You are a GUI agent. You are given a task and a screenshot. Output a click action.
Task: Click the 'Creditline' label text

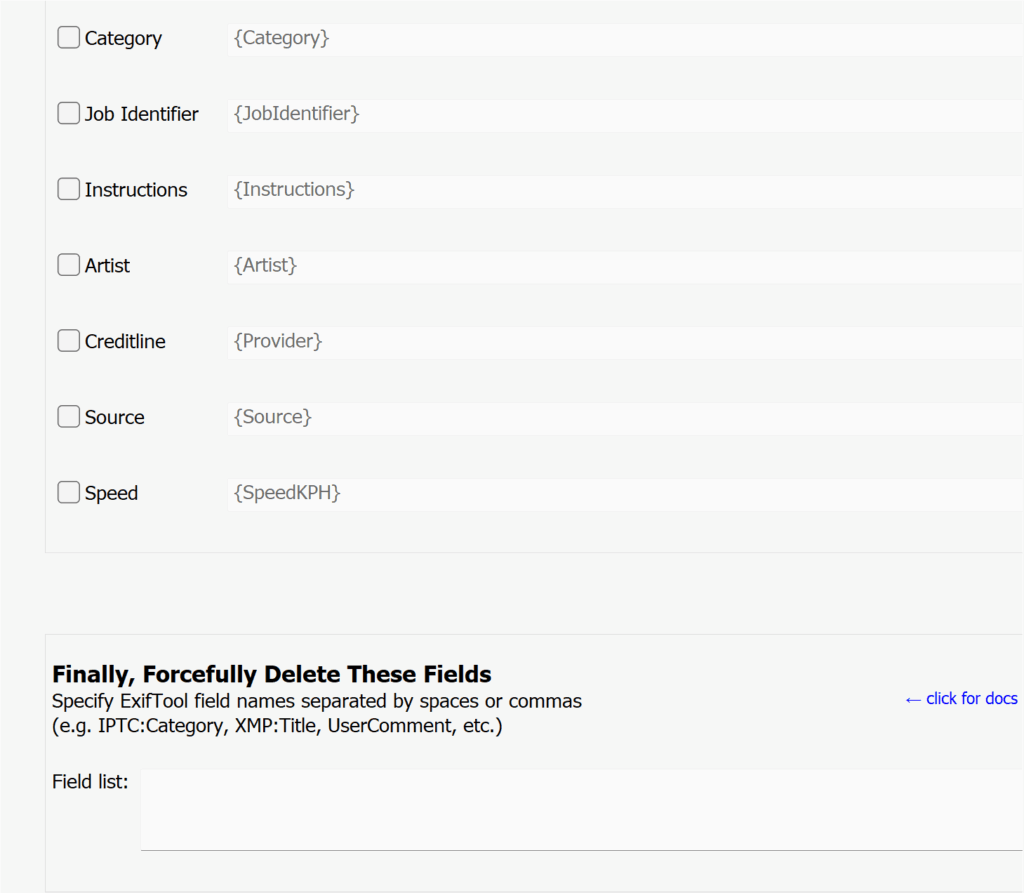coord(125,342)
